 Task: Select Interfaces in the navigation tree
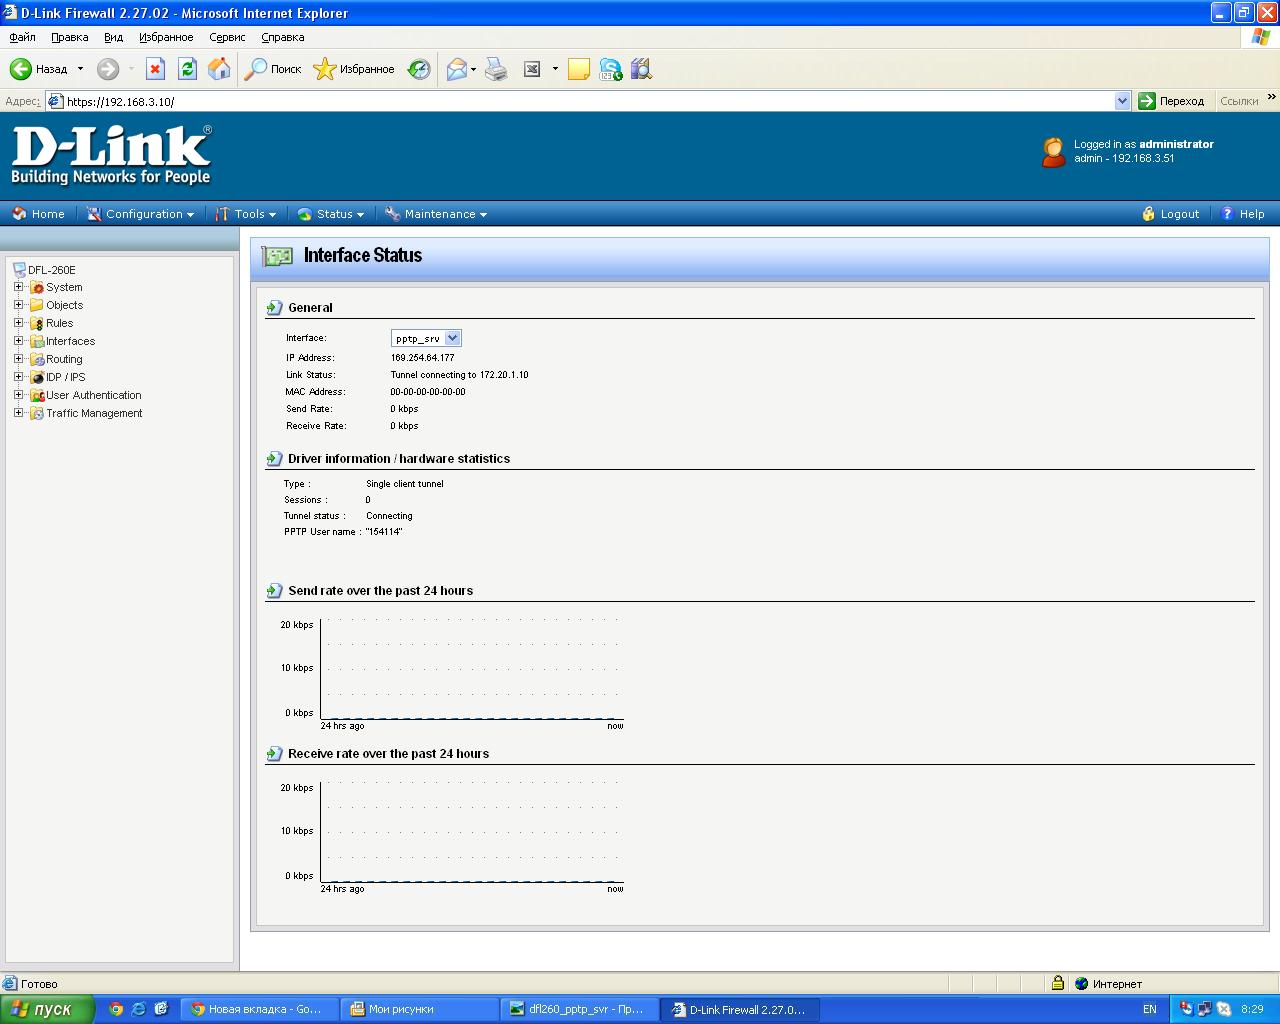70,341
